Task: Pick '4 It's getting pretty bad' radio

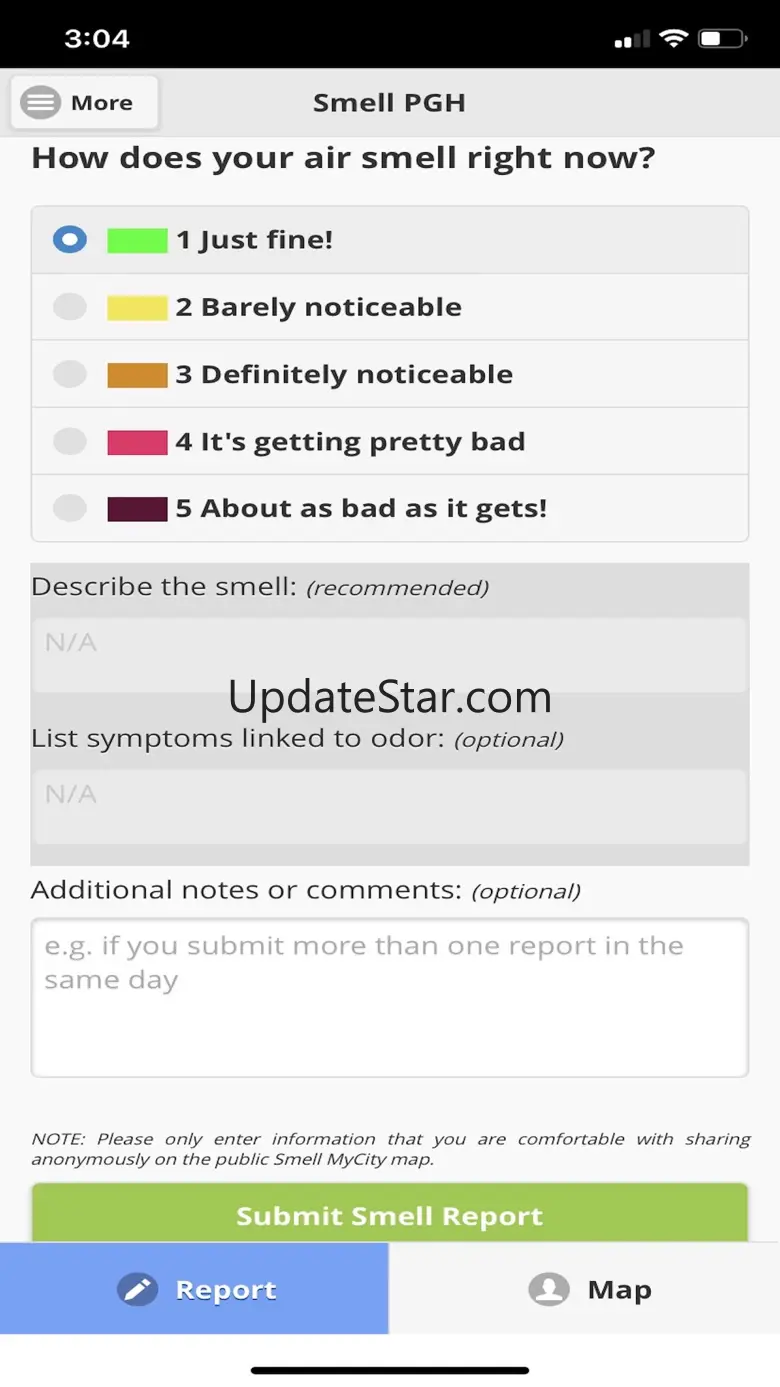Action: click(70, 441)
